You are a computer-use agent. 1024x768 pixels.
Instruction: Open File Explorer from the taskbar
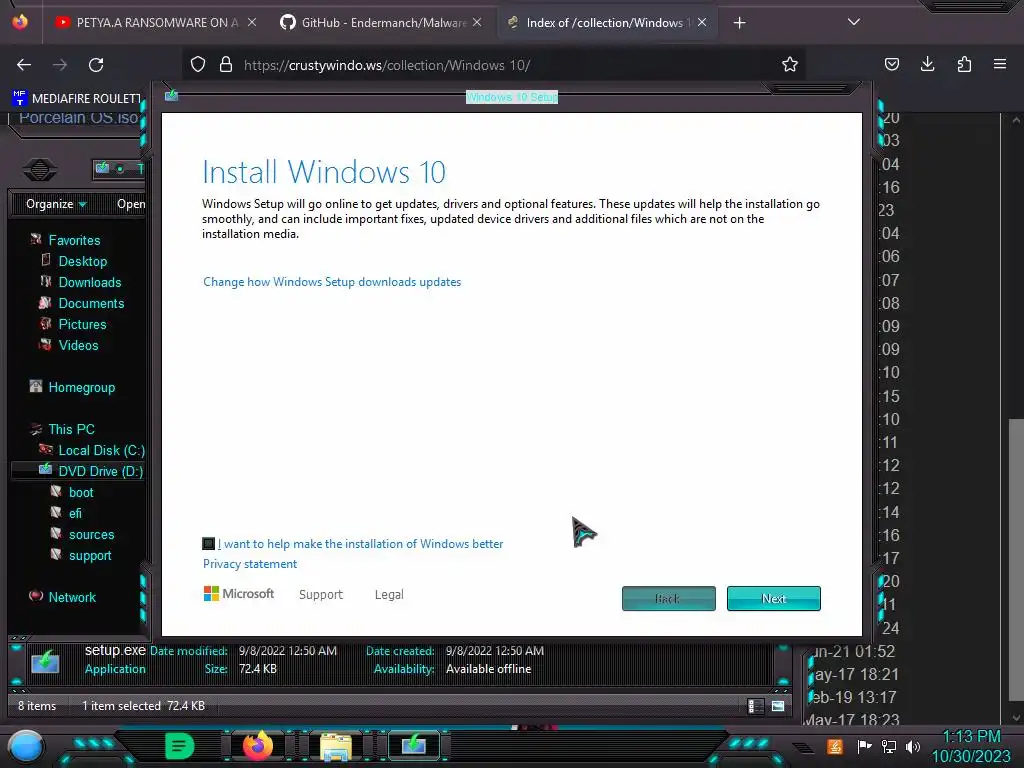click(336, 746)
